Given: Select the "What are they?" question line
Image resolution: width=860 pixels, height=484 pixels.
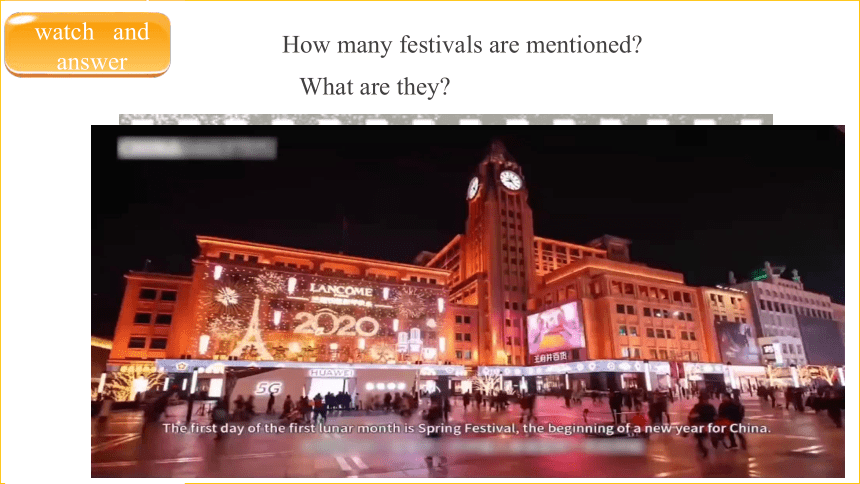Looking at the screenshot, I should [375, 87].
